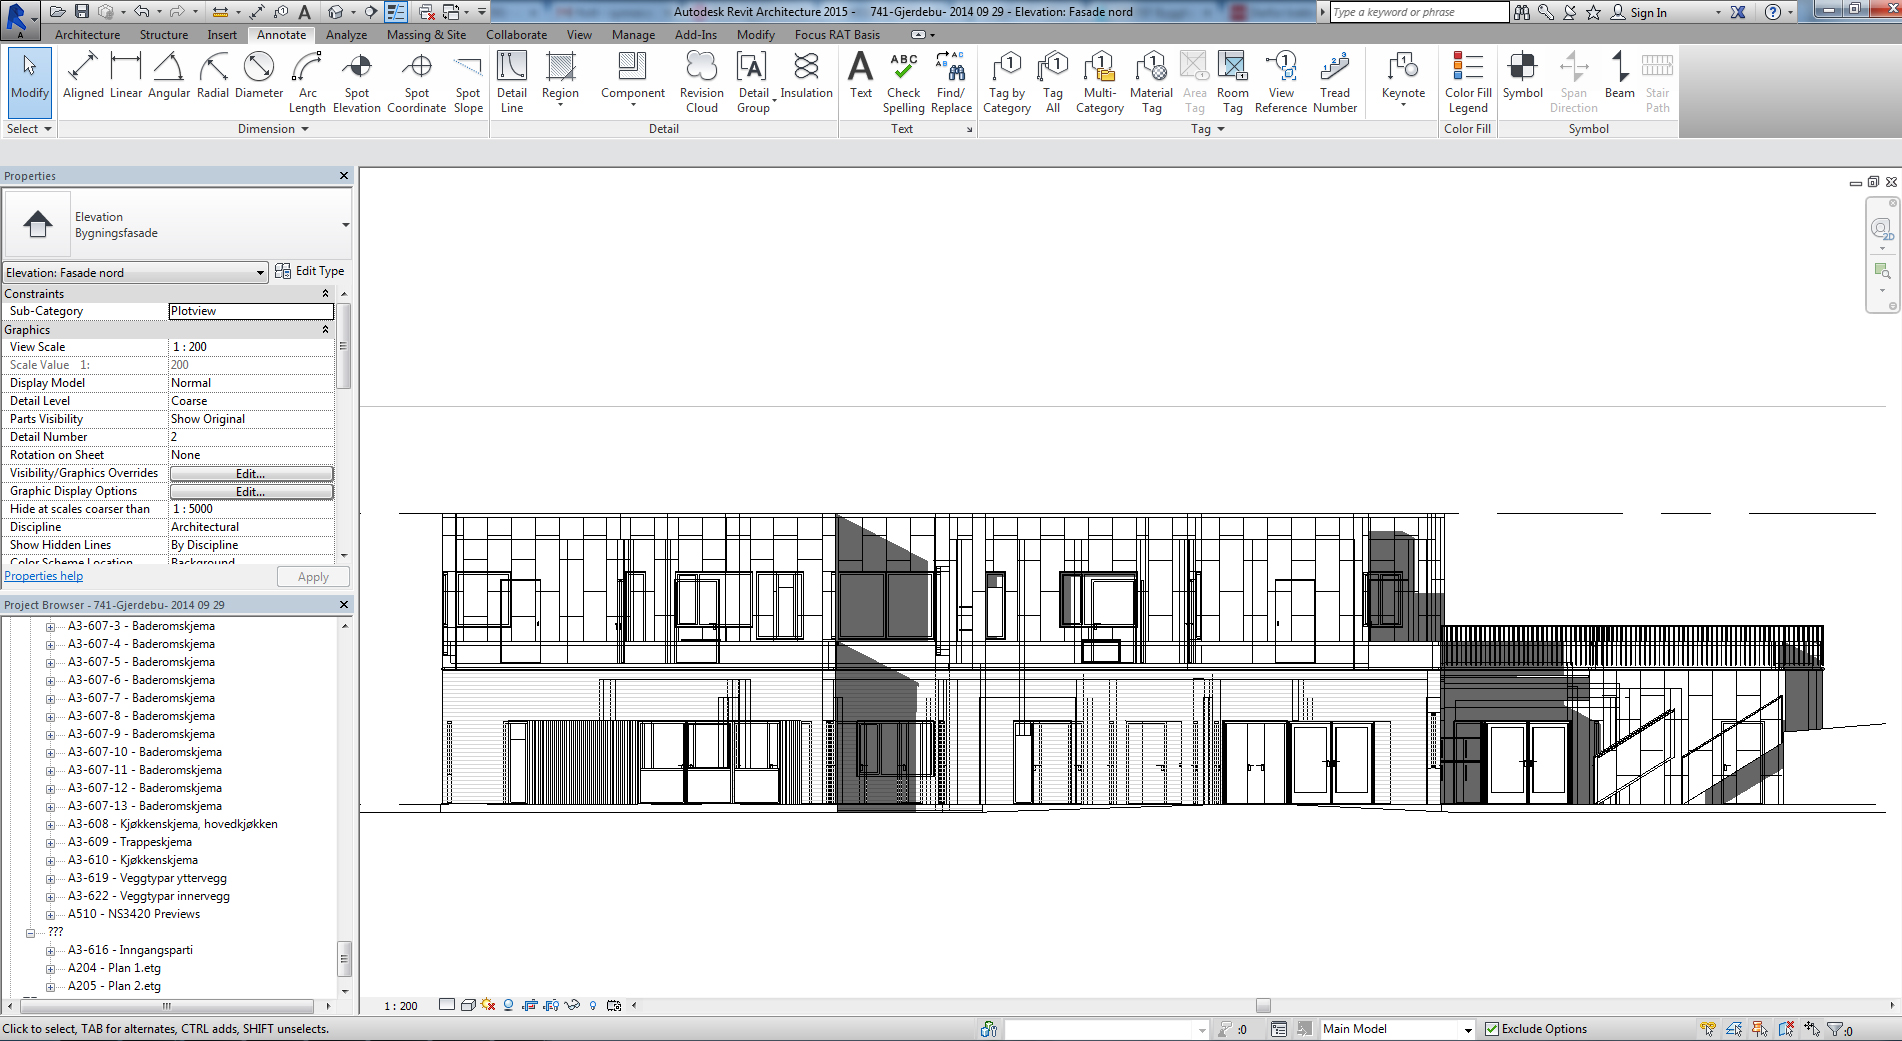Activate the Detail Line tool
1902x1041 pixels.
pyautogui.click(x=512, y=80)
